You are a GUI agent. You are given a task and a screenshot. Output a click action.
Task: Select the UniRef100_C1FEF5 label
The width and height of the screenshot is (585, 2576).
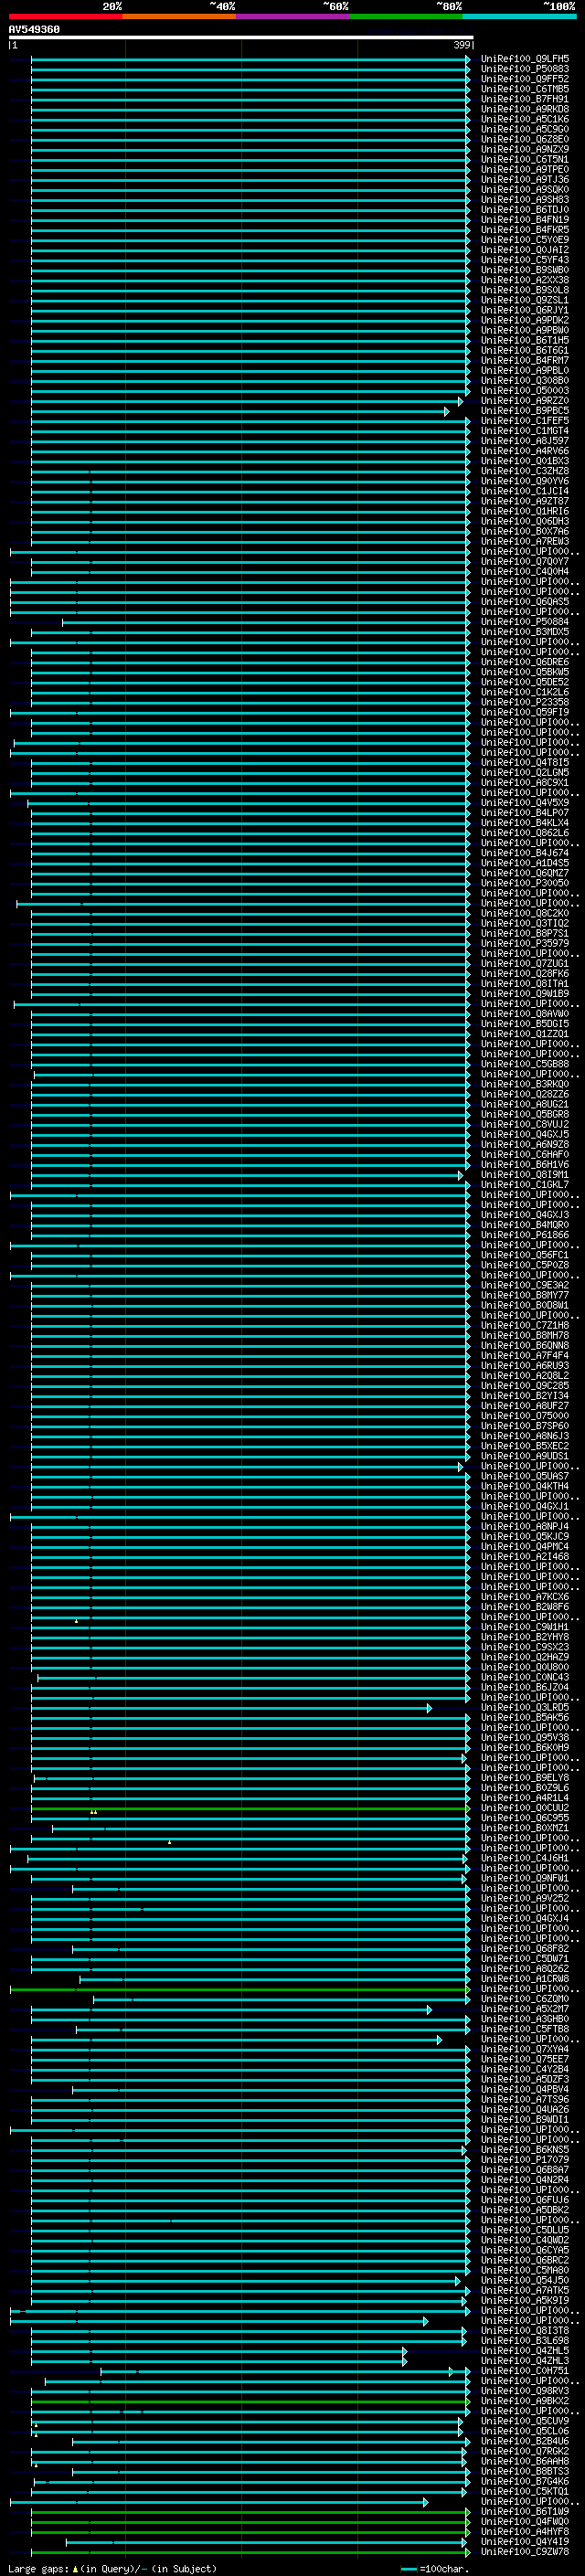click(x=525, y=421)
